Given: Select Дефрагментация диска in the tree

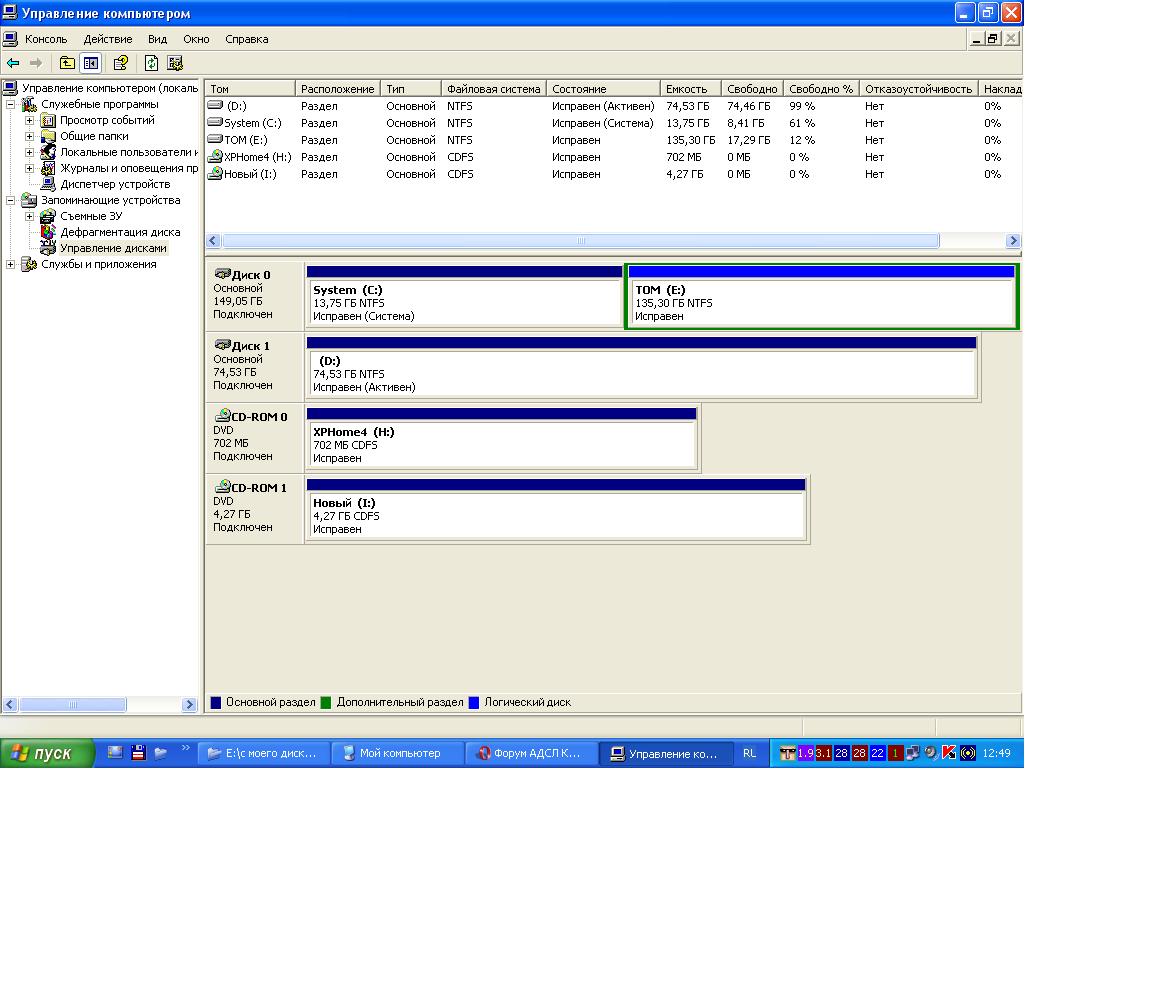Looking at the screenshot, I should click(119, 232).
